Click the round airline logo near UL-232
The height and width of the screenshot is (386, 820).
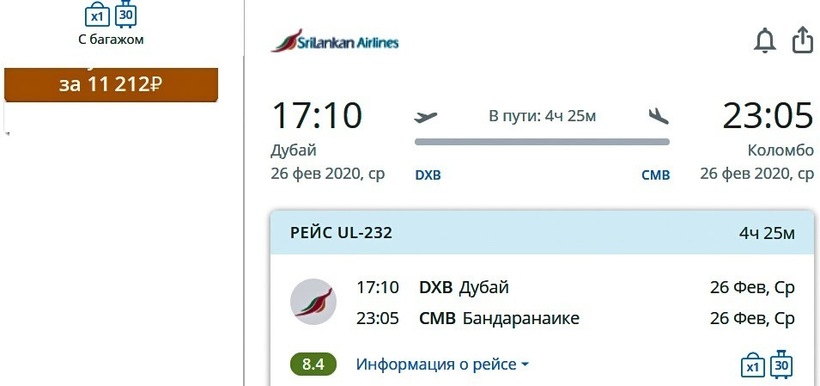pos(313,302)
